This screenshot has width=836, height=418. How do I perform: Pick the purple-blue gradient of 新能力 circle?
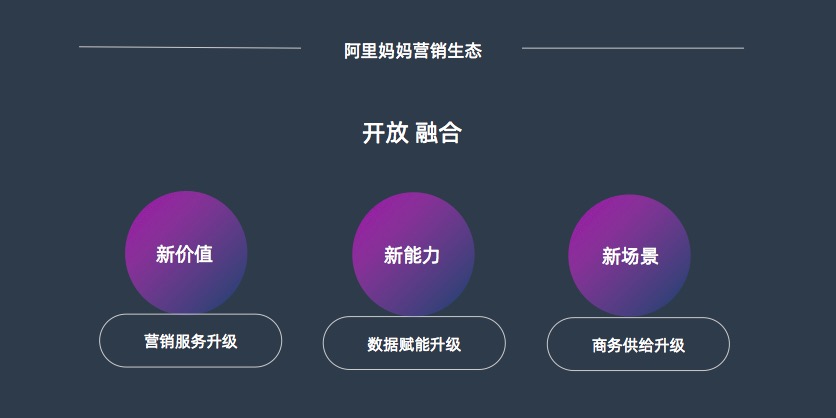tap(413, 254)
